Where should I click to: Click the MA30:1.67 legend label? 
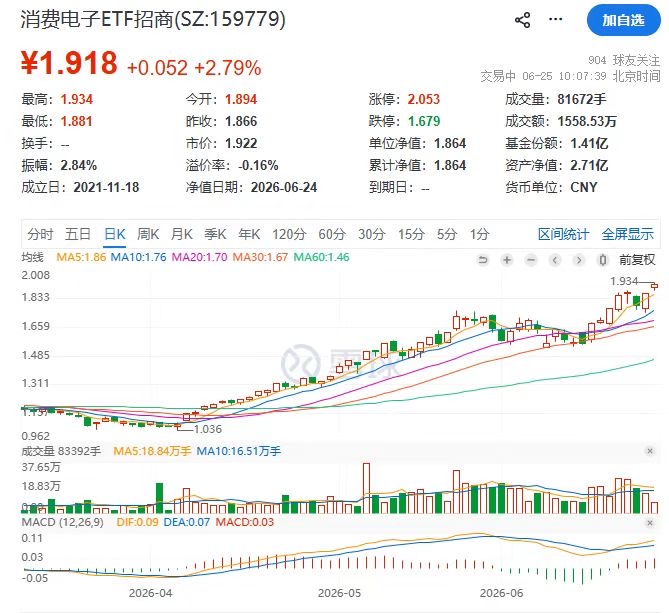pos(260,257)
